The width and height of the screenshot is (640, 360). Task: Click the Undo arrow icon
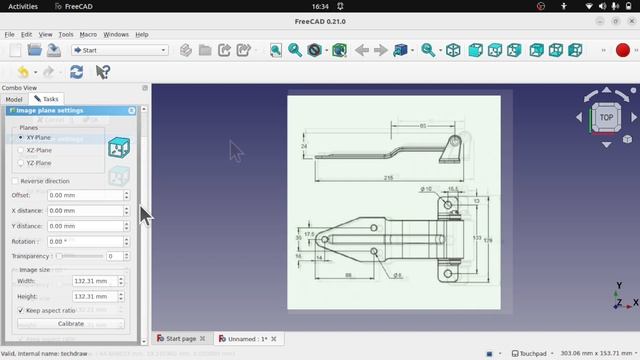pos(23,72)
